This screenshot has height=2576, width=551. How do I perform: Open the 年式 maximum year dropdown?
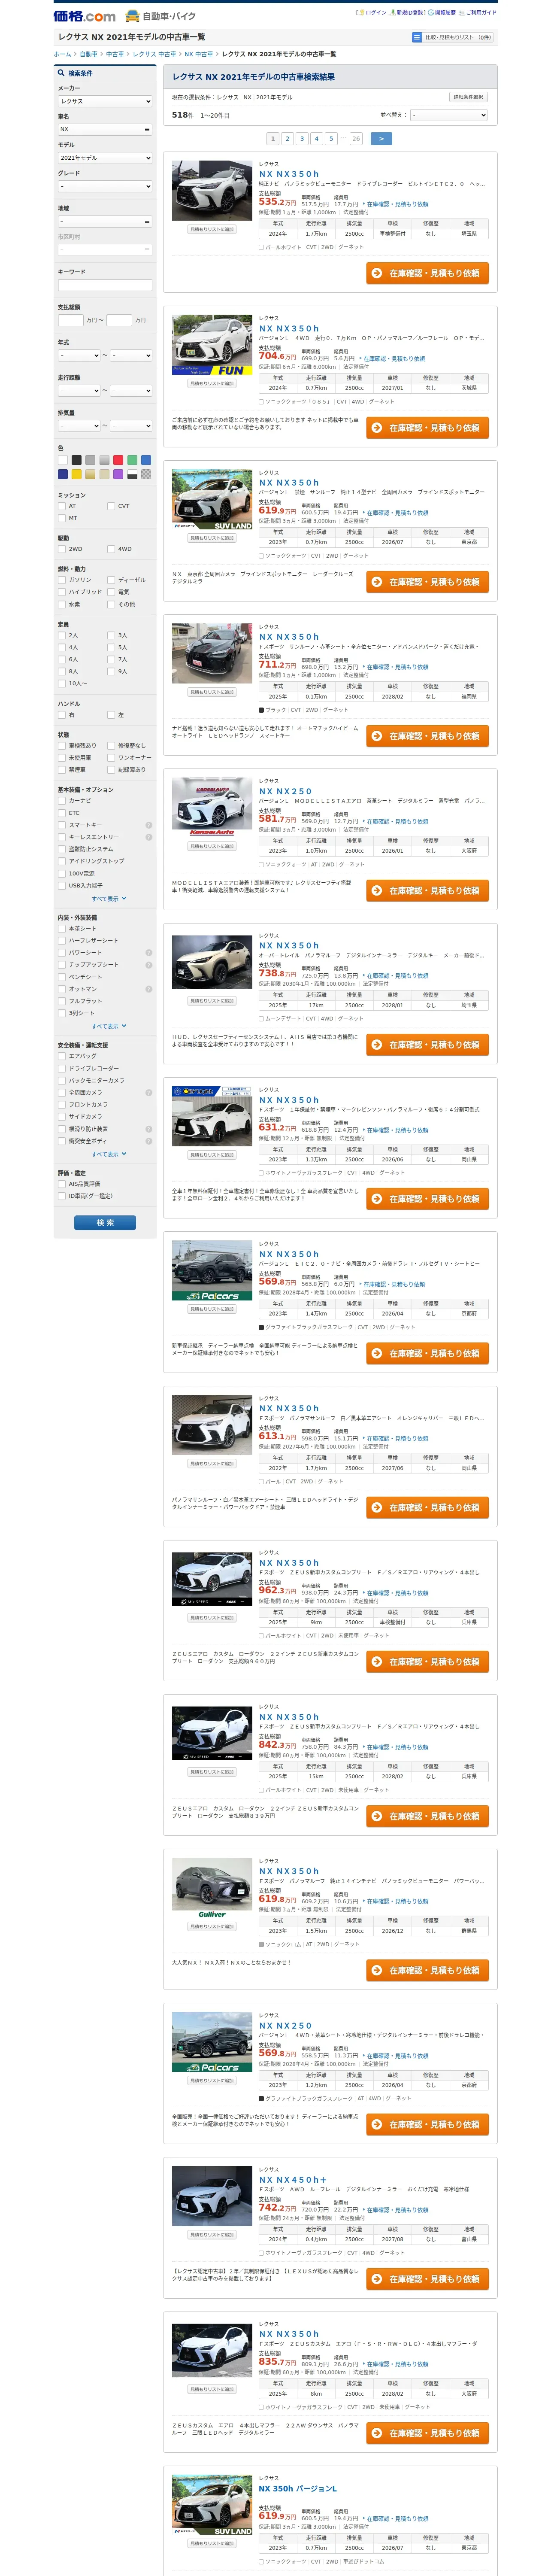[x=130, y=355]
